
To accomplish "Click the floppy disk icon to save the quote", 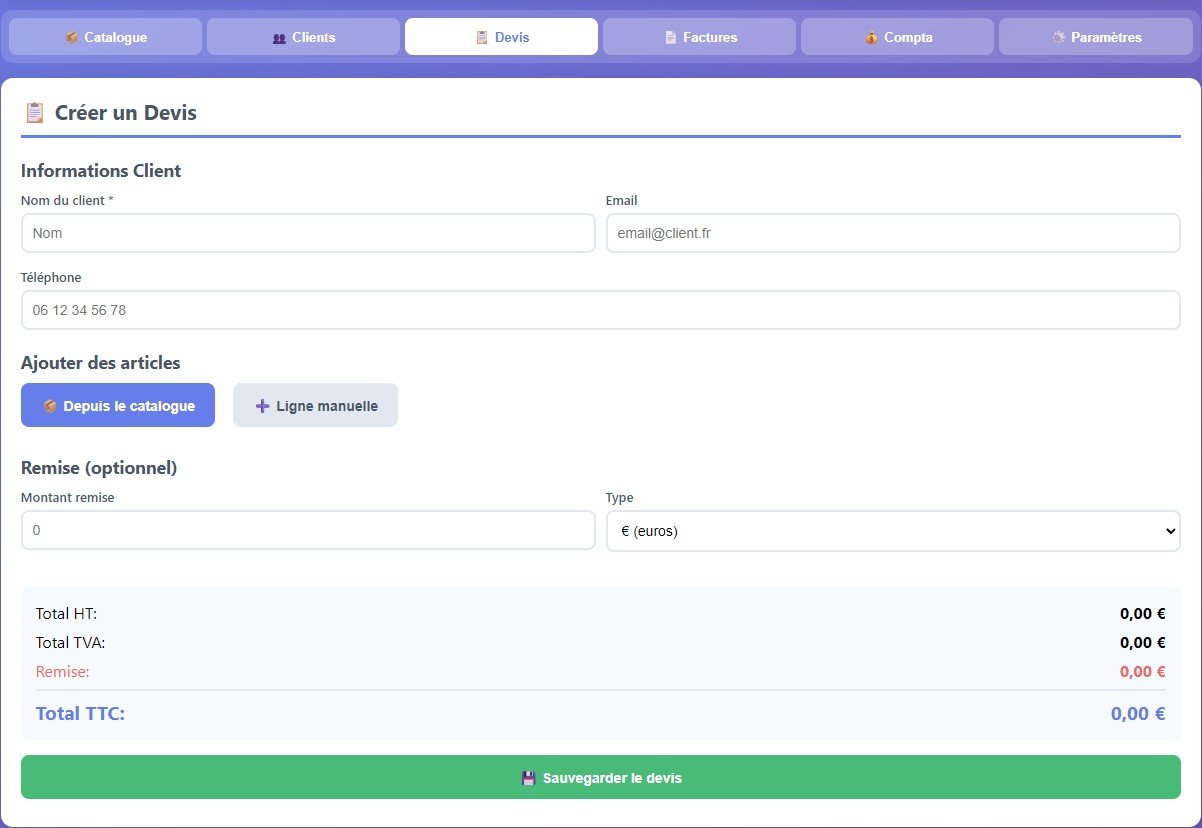I will click(529, 778).
